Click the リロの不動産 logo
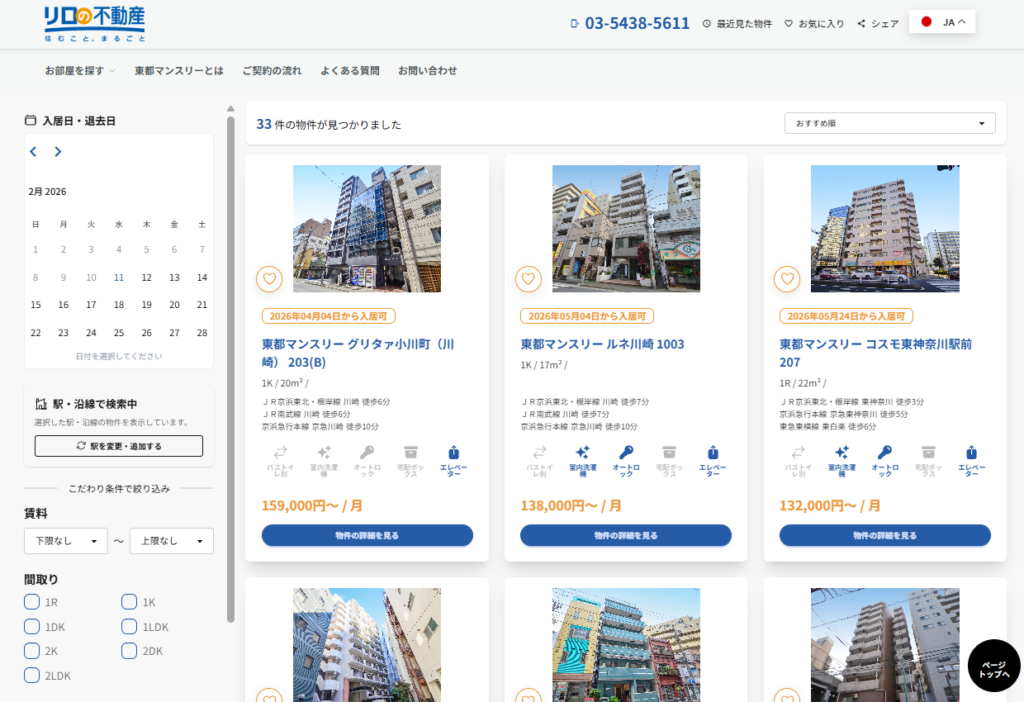The image size is (1024, 702). [x=94, y=23]
